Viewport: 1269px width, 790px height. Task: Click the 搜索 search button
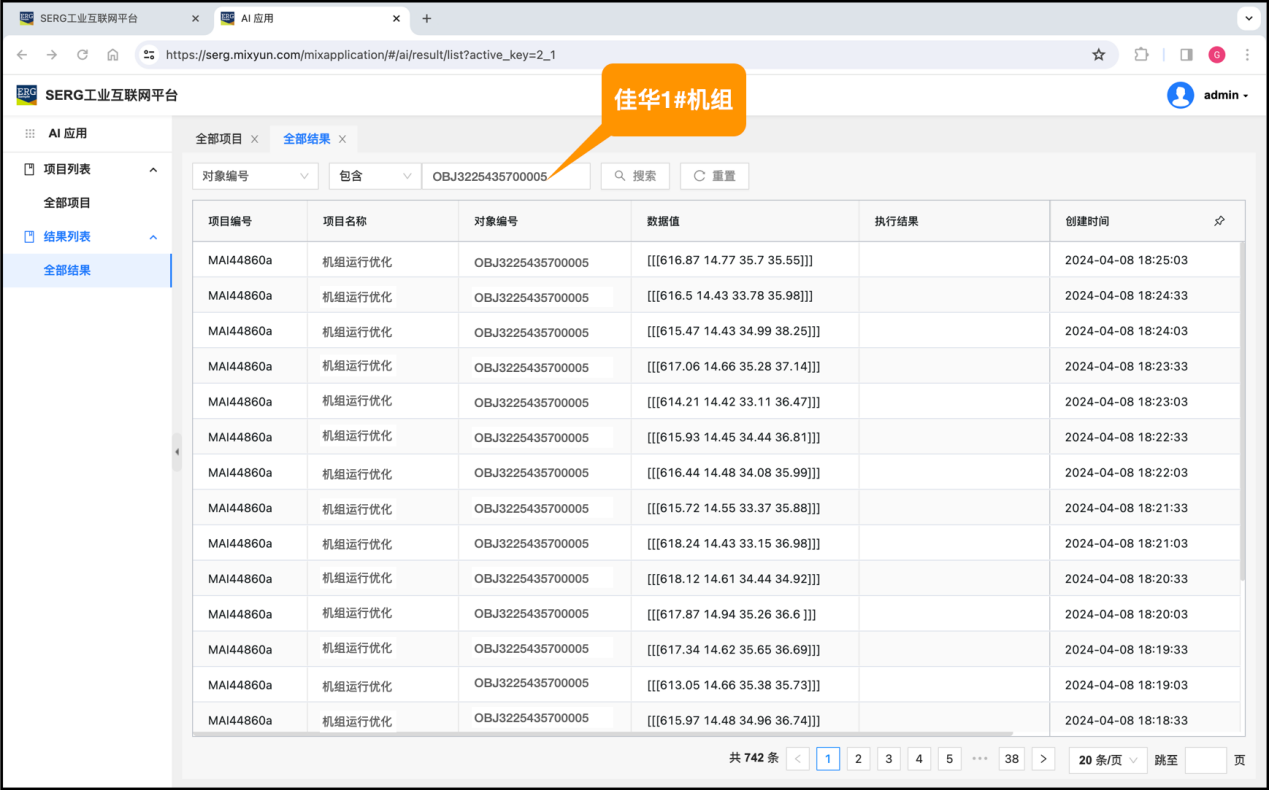636,176
